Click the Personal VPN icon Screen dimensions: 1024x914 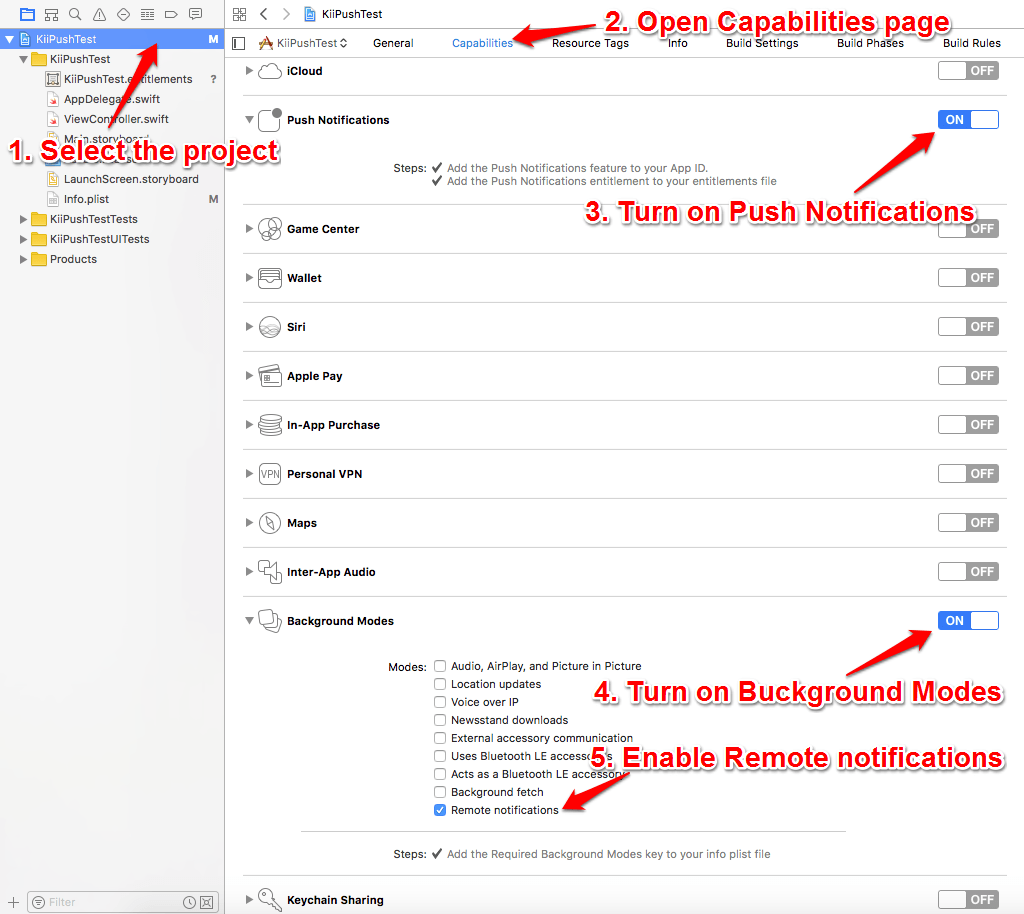[270, 473]
